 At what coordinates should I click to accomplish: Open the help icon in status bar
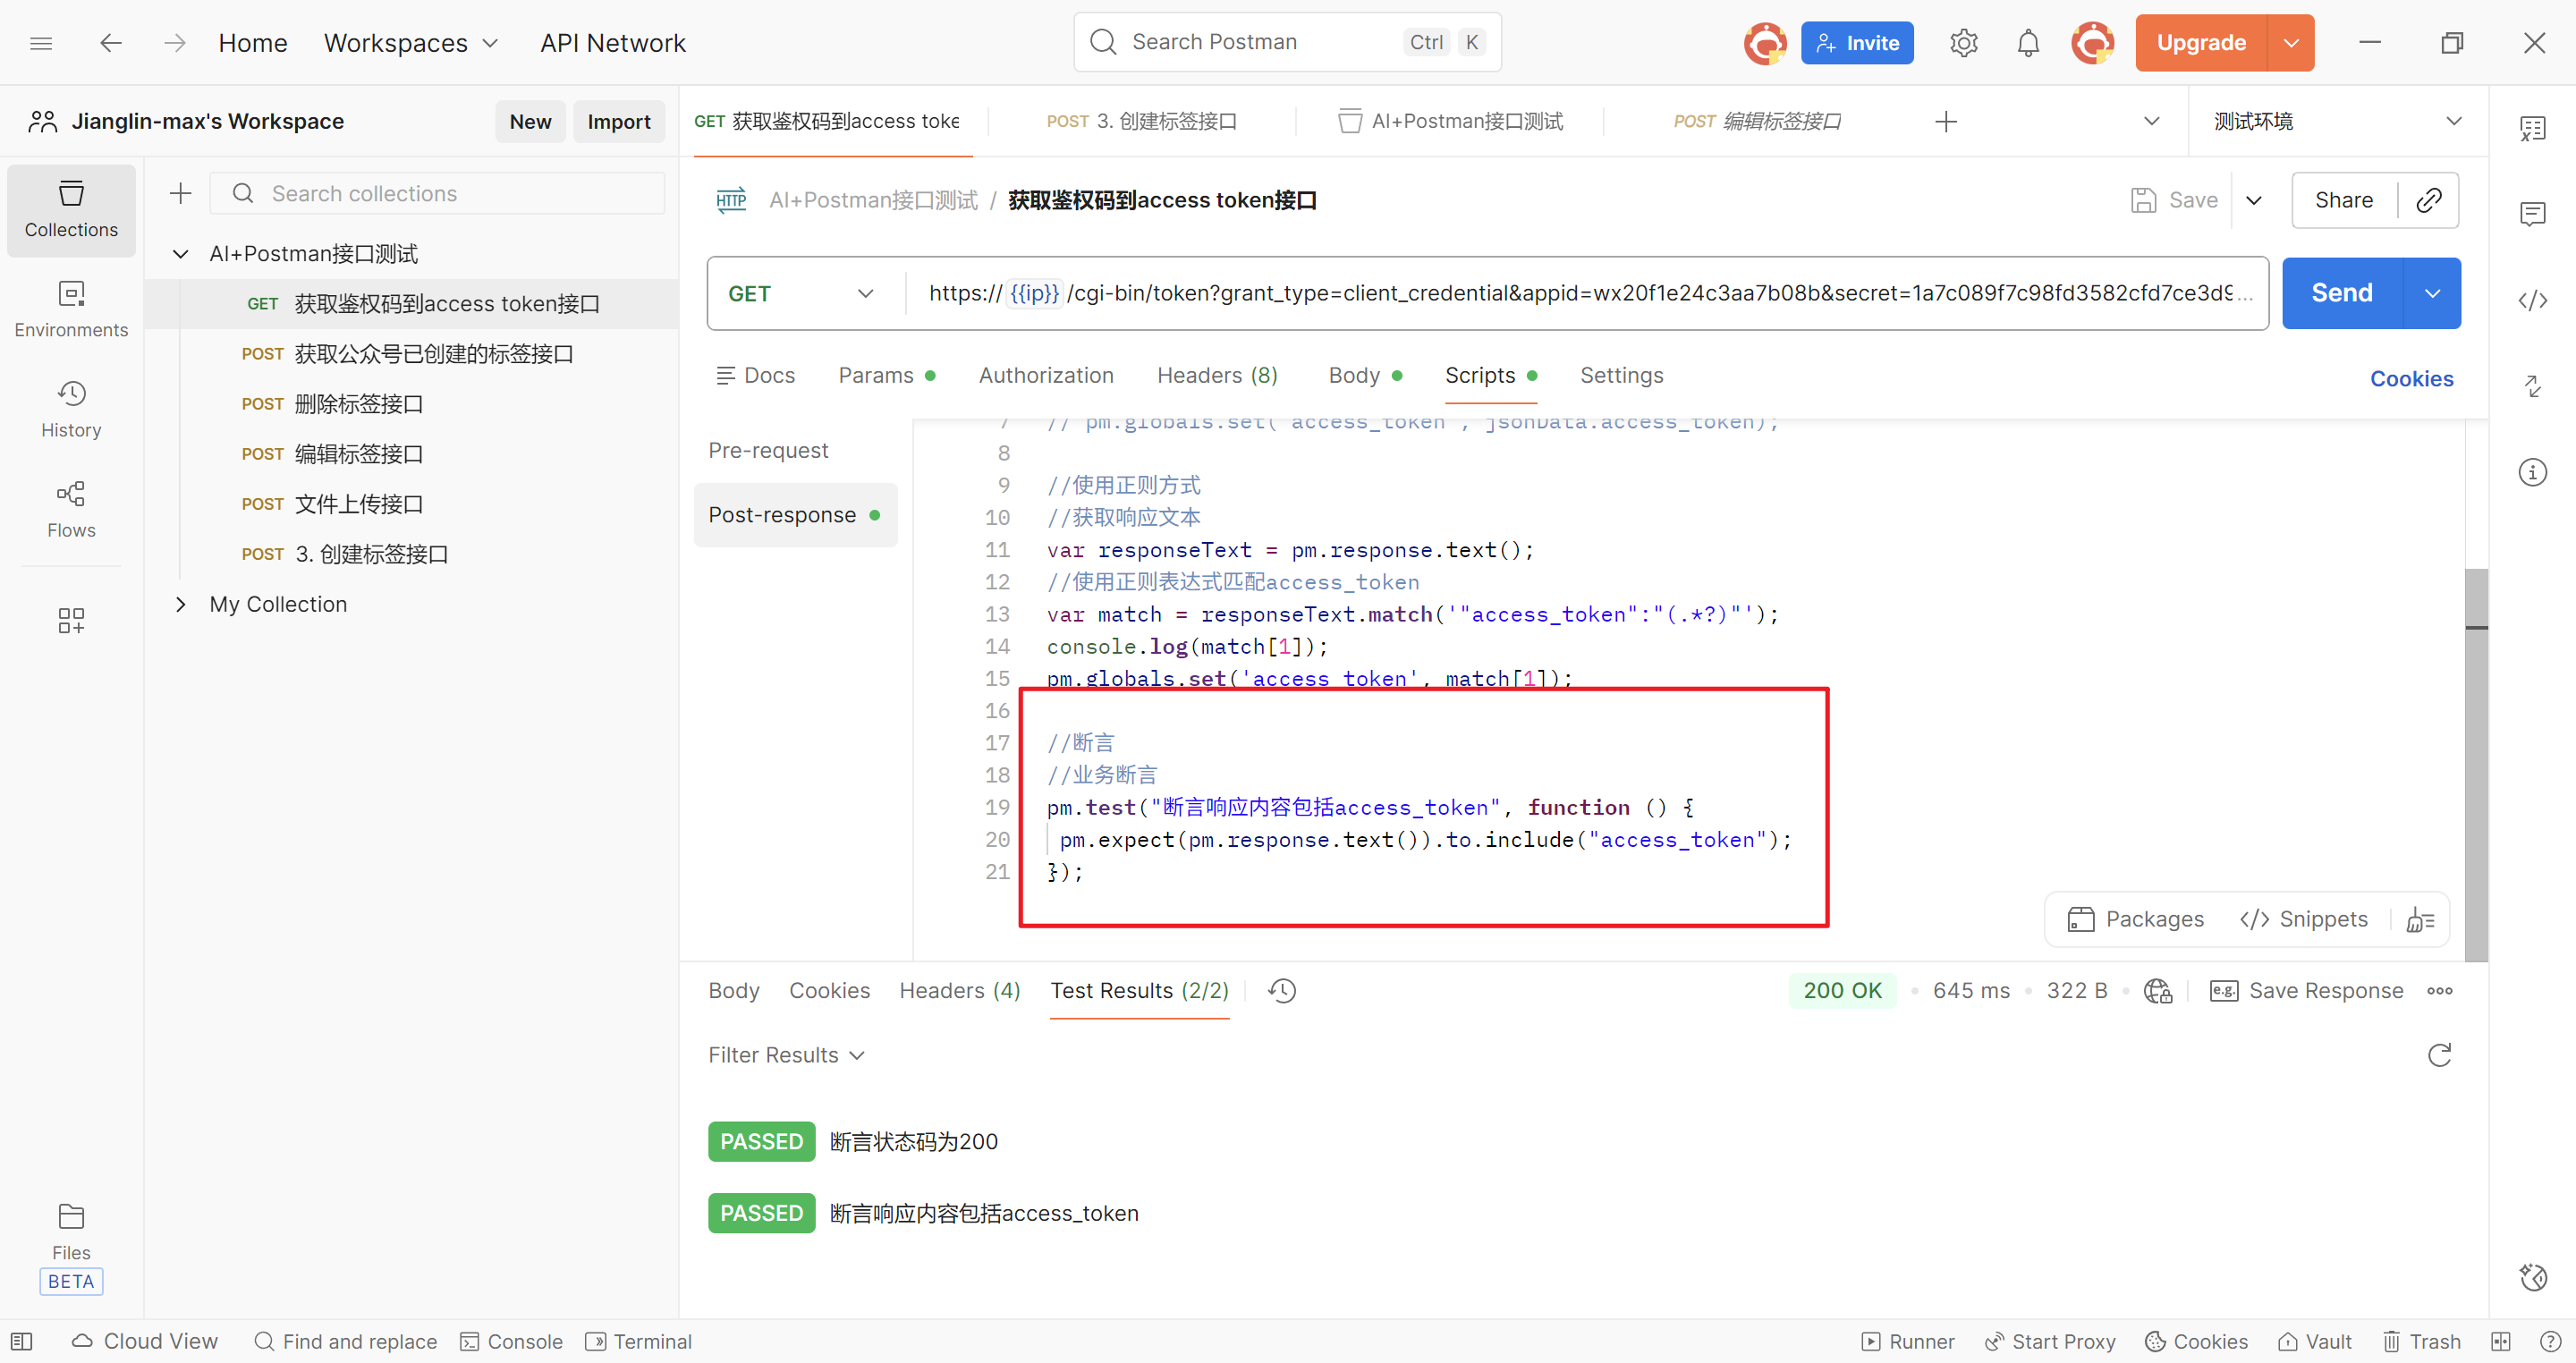click(x=2550, y=1341)
